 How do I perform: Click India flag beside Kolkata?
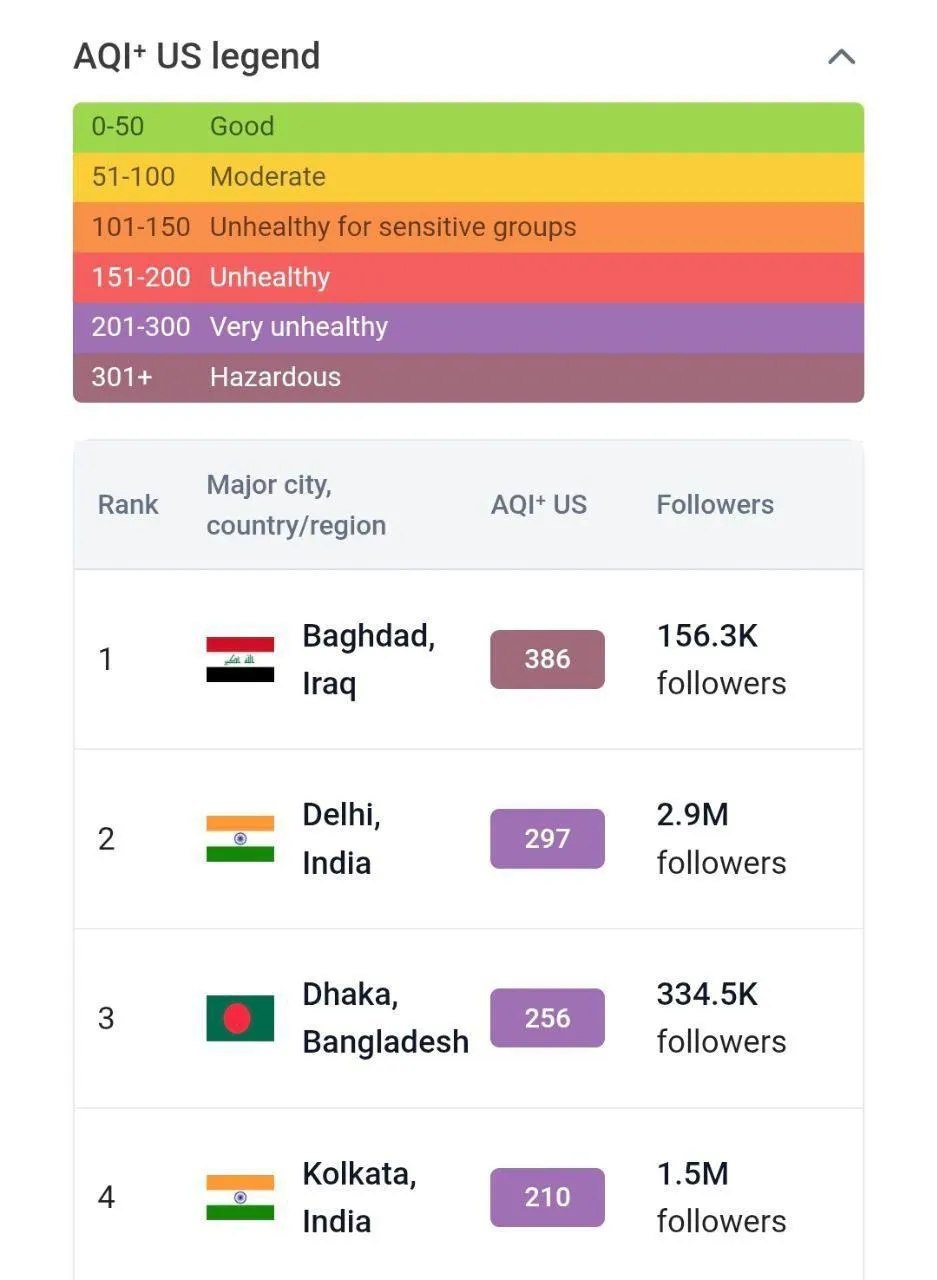[240, 1197]
